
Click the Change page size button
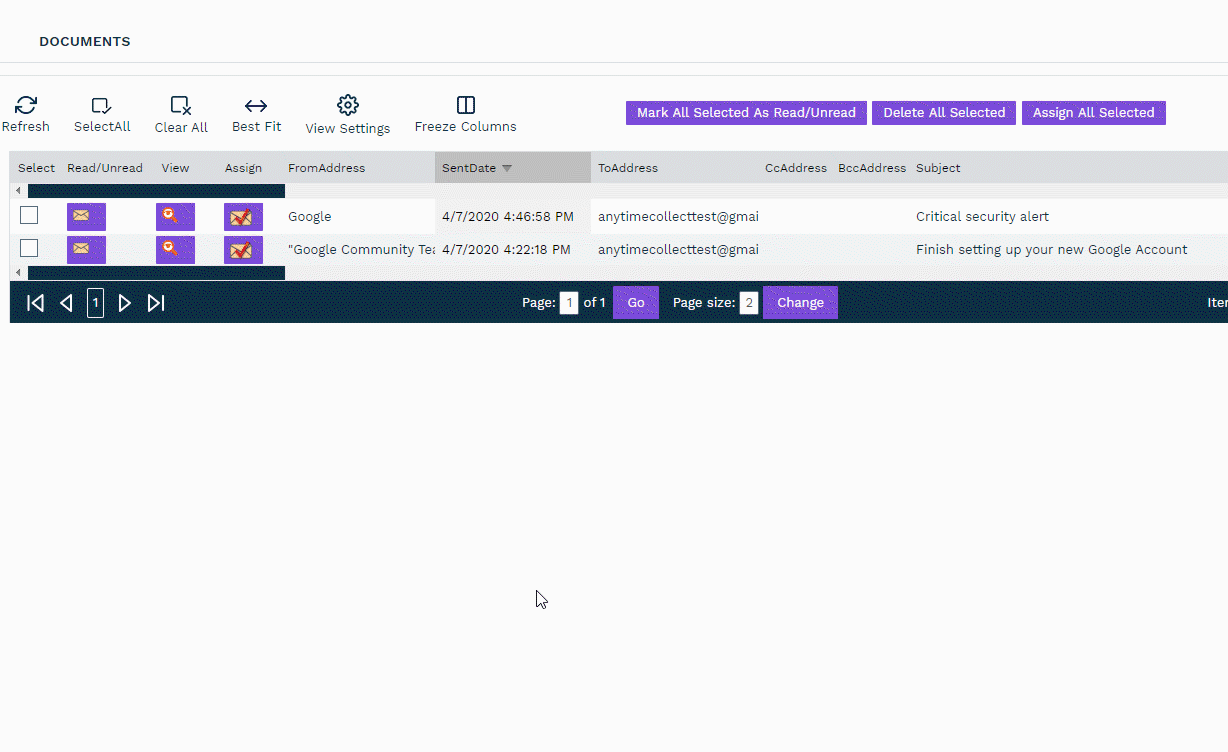point(800,303)
